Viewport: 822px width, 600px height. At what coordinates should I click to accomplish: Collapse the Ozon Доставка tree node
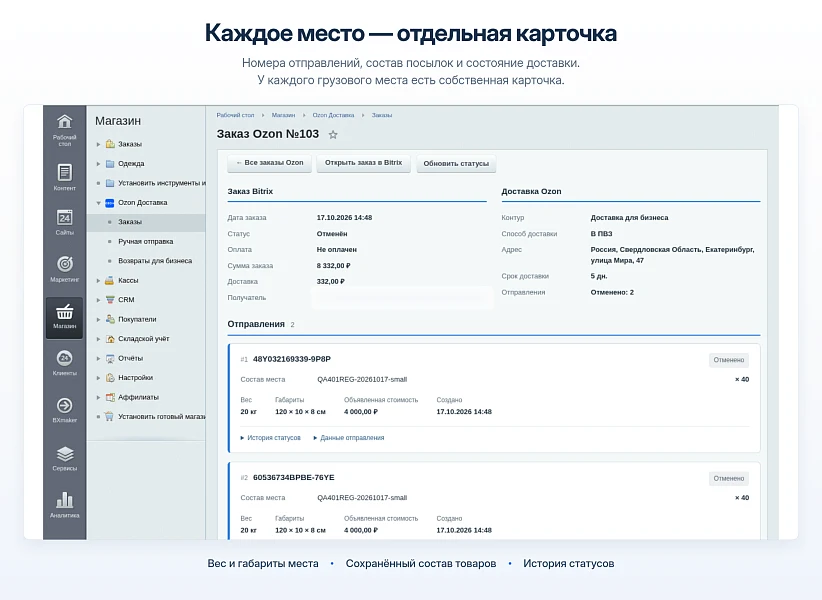(98, 203)
